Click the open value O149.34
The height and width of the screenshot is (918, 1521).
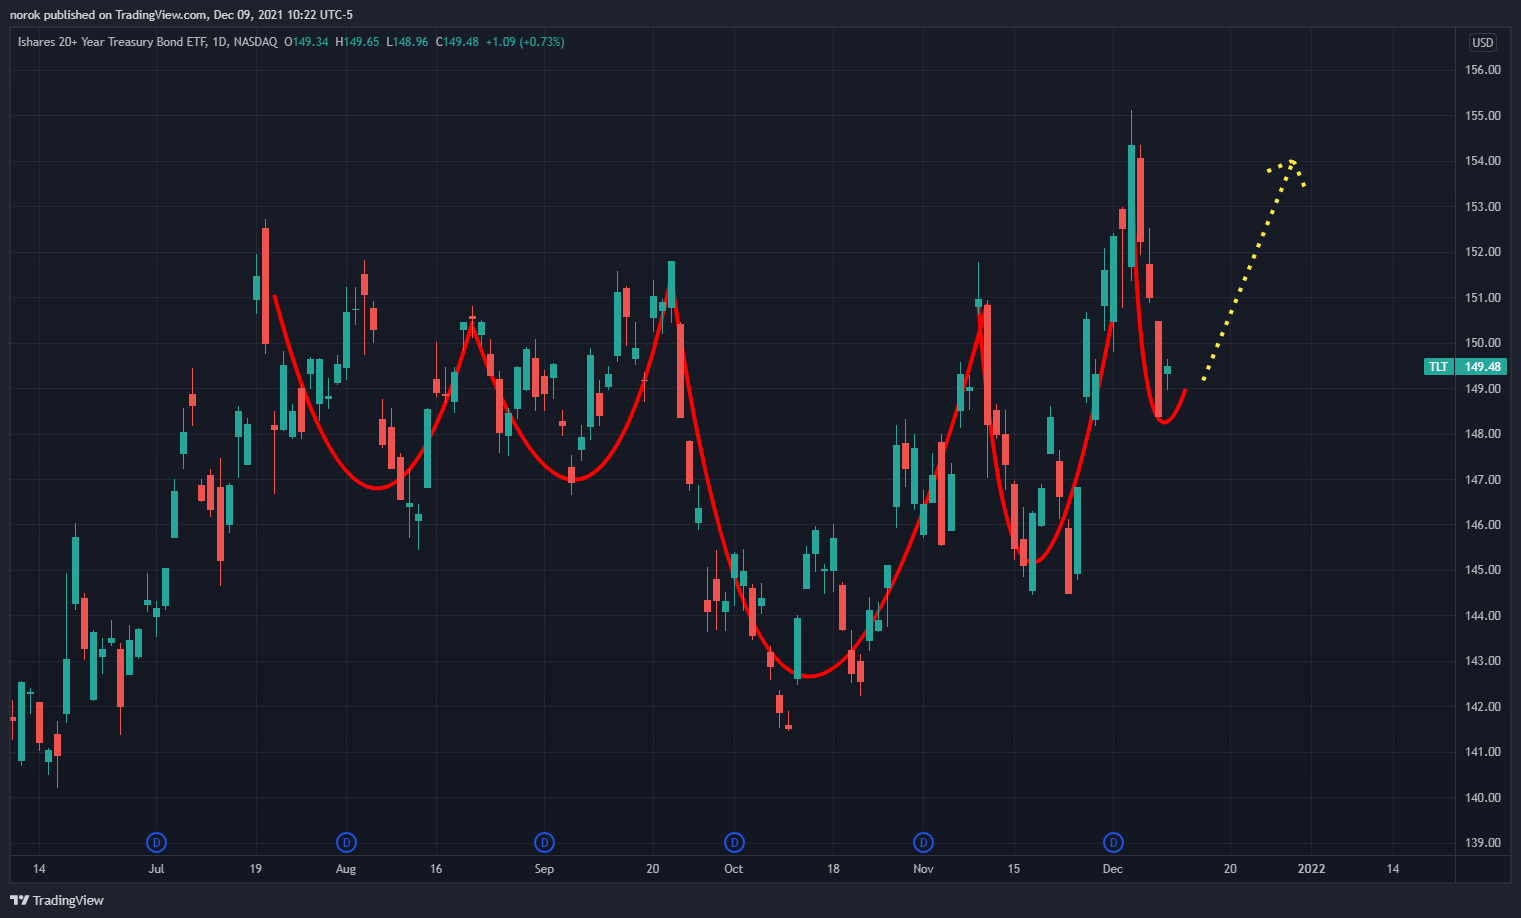point(307,42)
